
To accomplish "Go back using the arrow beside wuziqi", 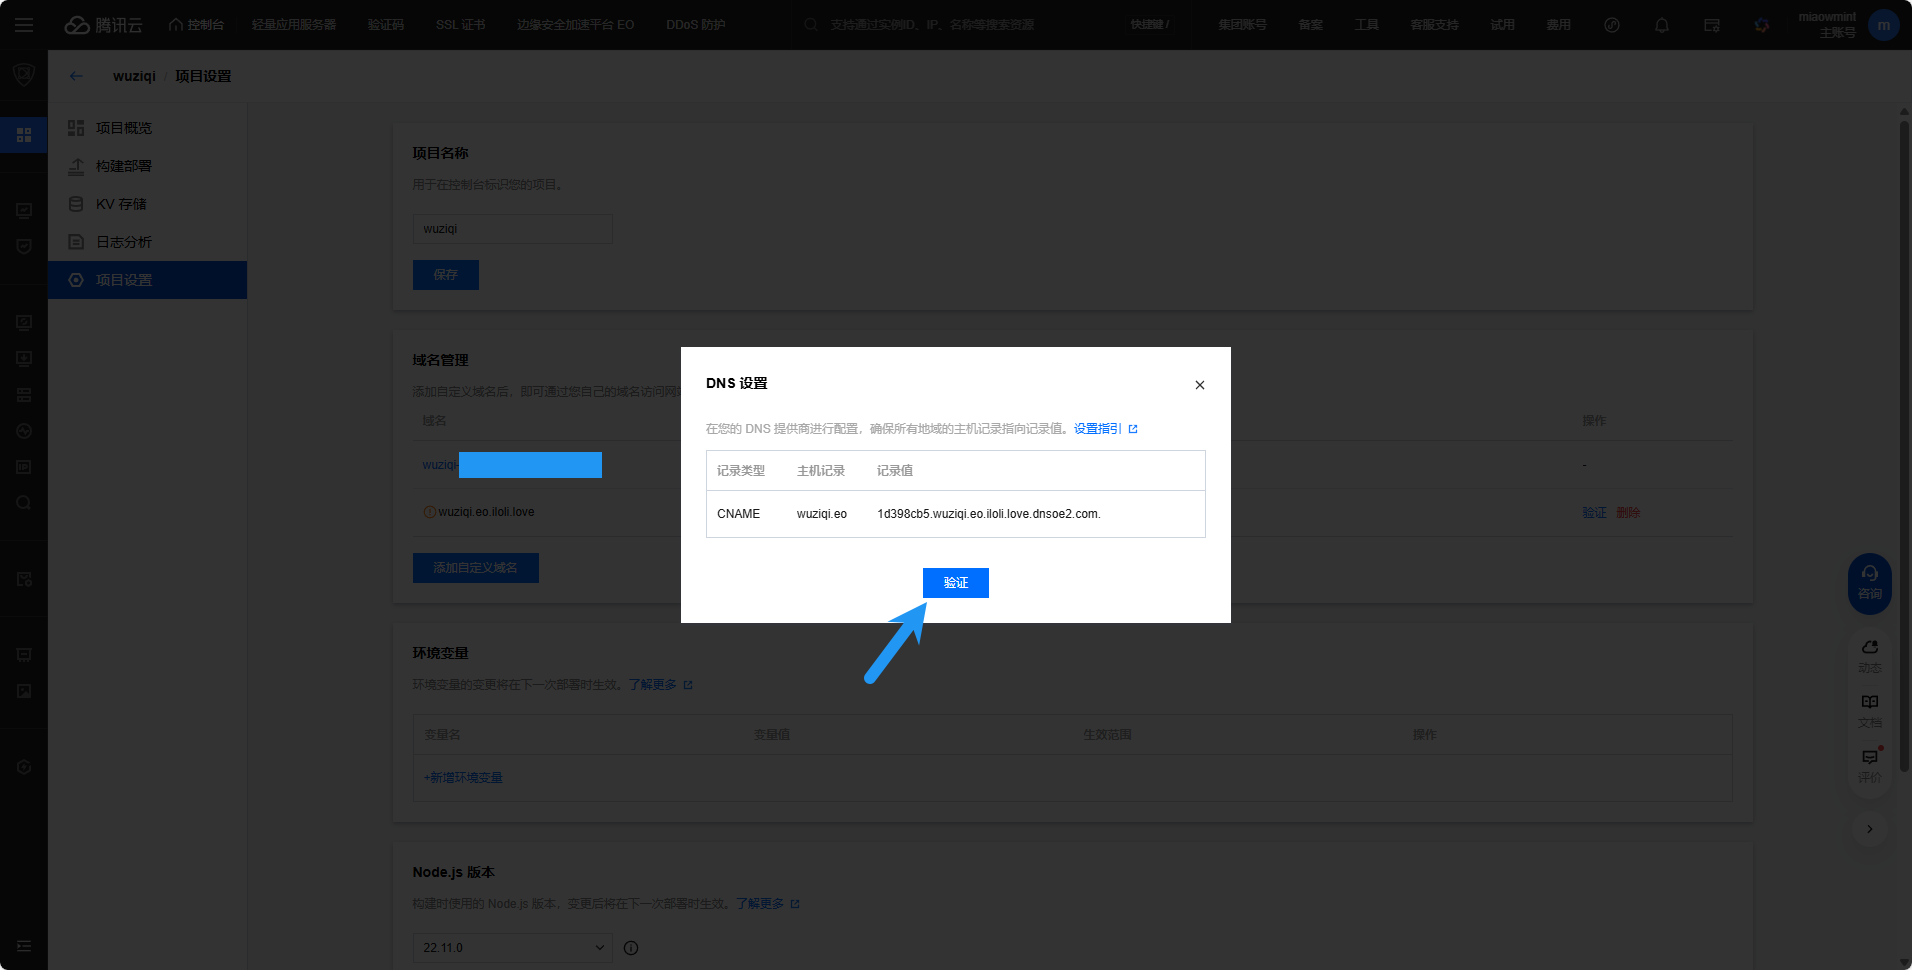I will (x=76, y=76).
